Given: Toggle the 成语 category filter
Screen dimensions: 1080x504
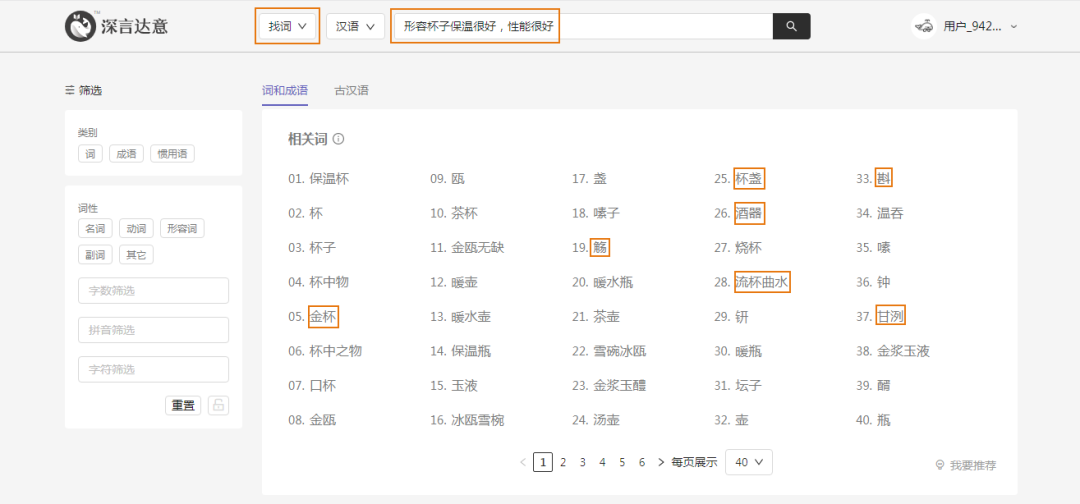Looking at the screenshot, I should (126, 154).
